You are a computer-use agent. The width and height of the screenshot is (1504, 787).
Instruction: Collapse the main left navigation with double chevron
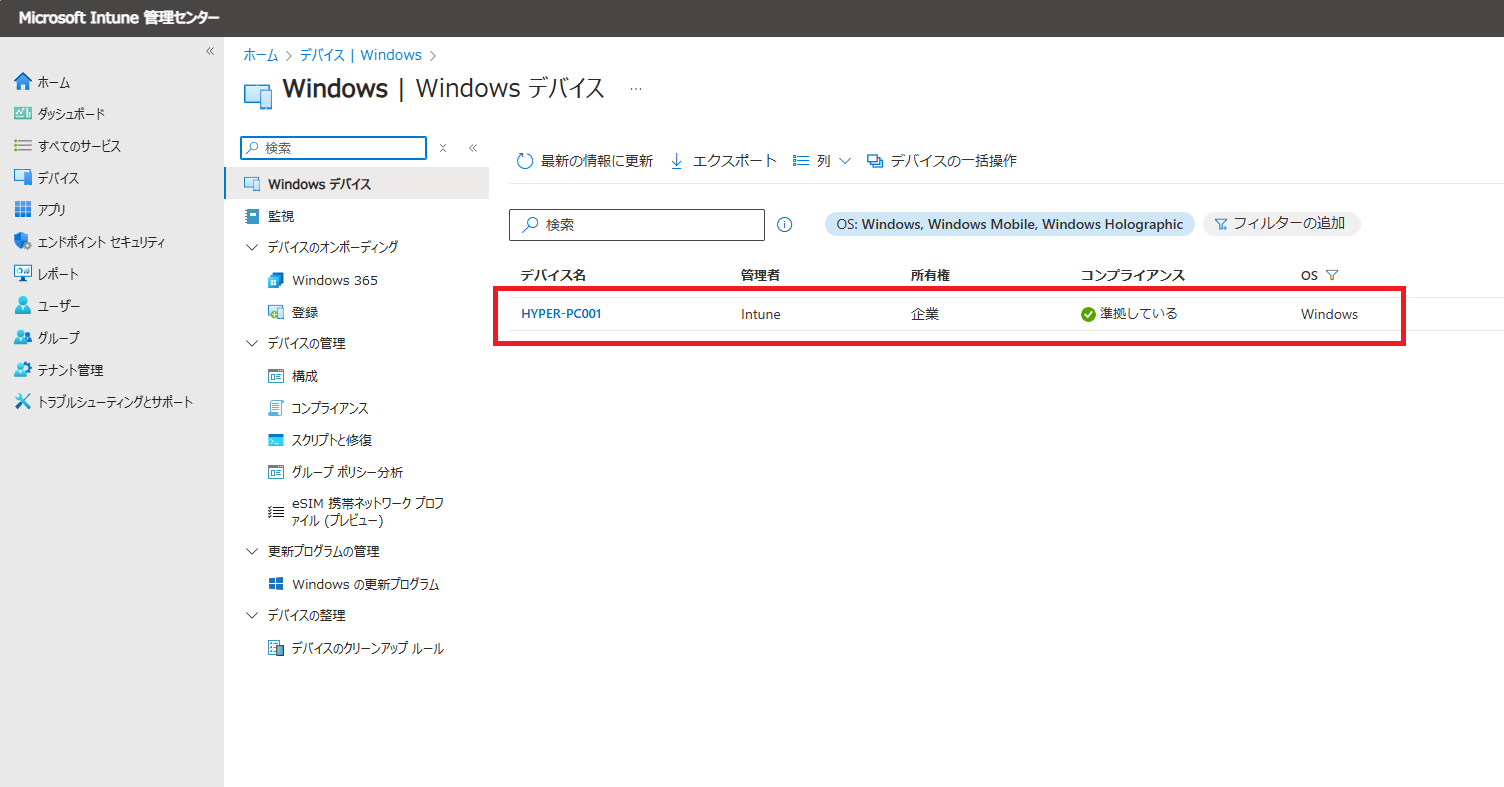(x=210, y=51)
